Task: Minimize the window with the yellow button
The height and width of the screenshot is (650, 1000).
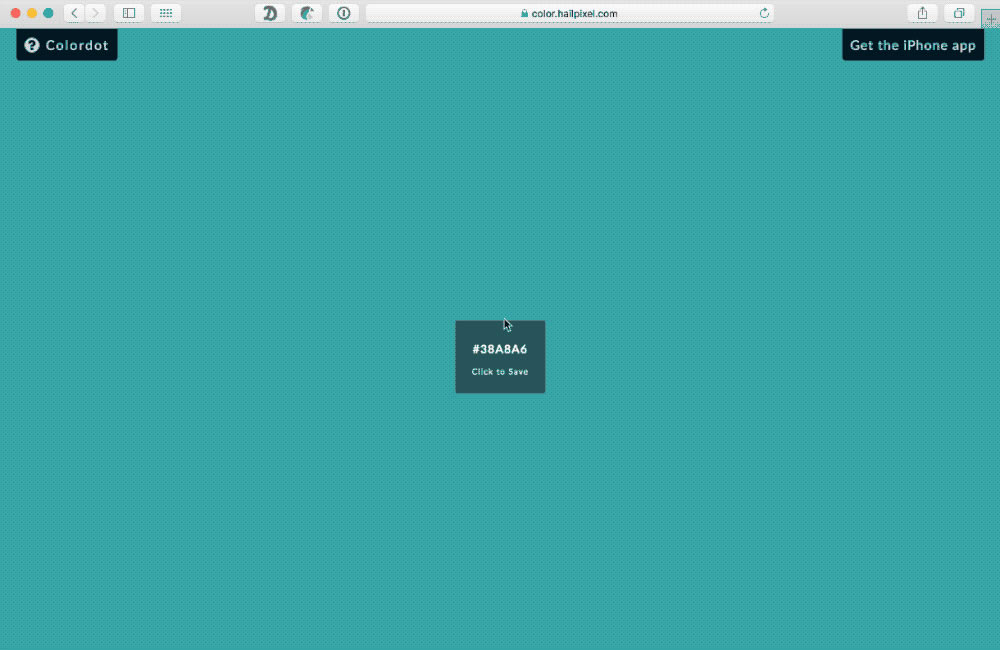Action: 32,13
